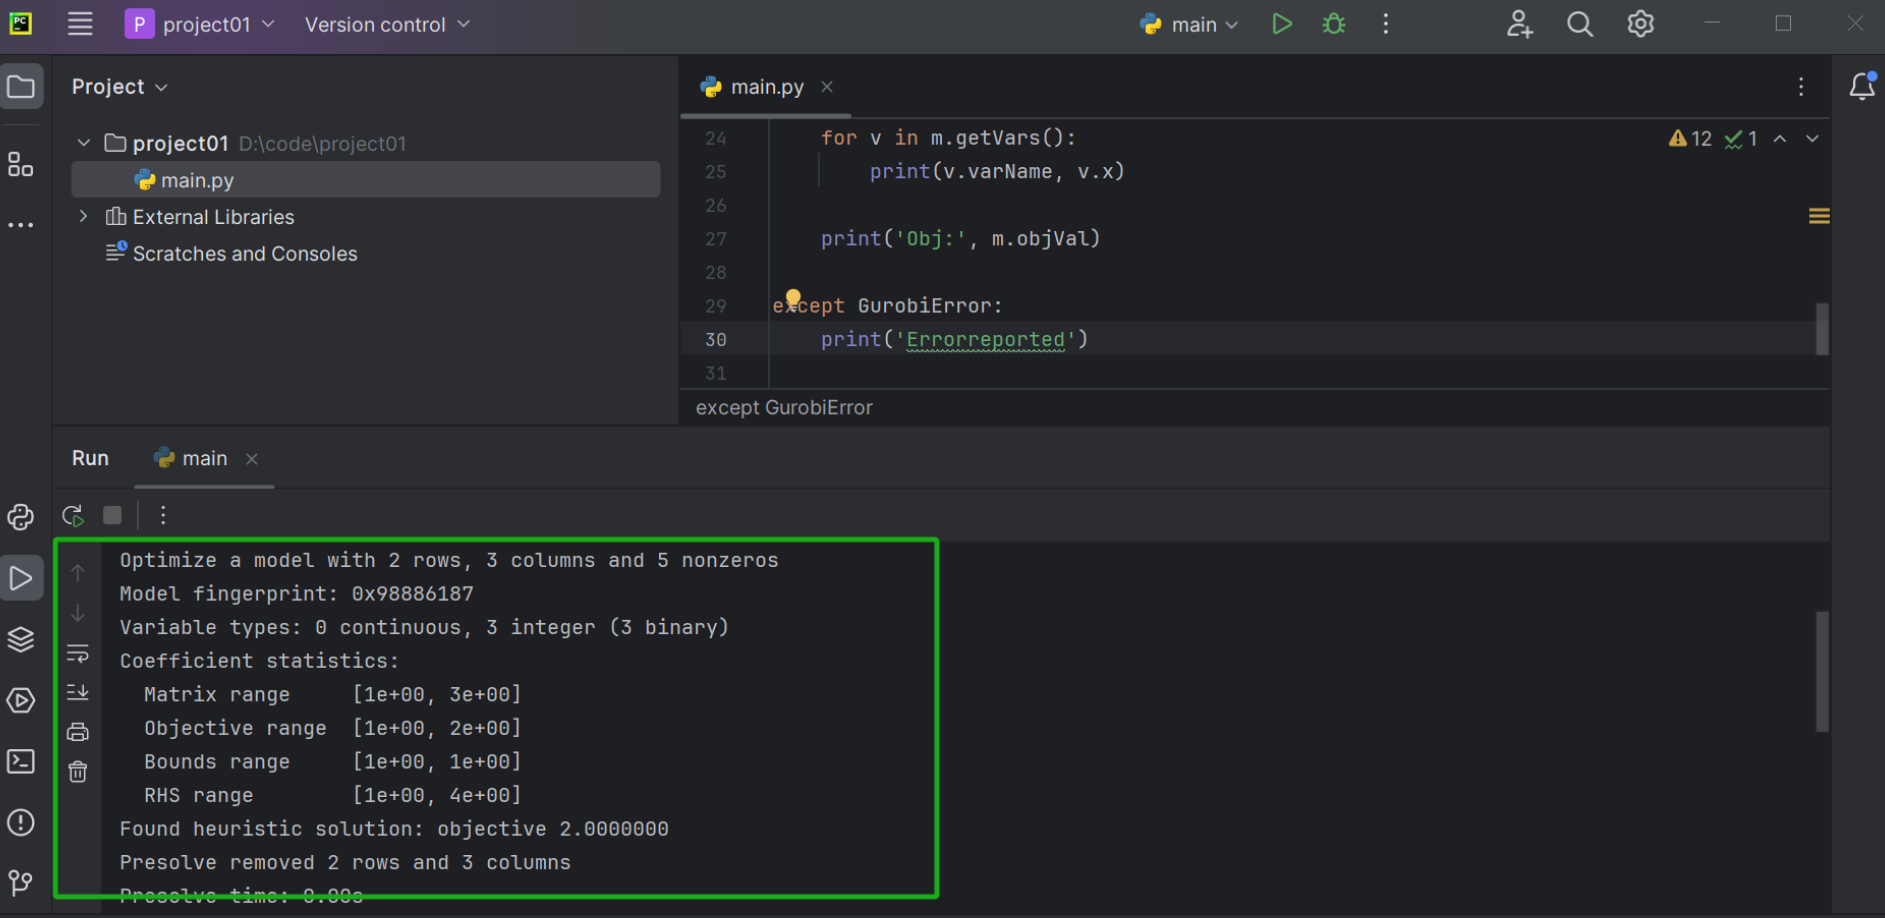Open the Code With Me user icon
Image resolution: width=1885 pixels, height=918 pixels.
[1520, 24]
